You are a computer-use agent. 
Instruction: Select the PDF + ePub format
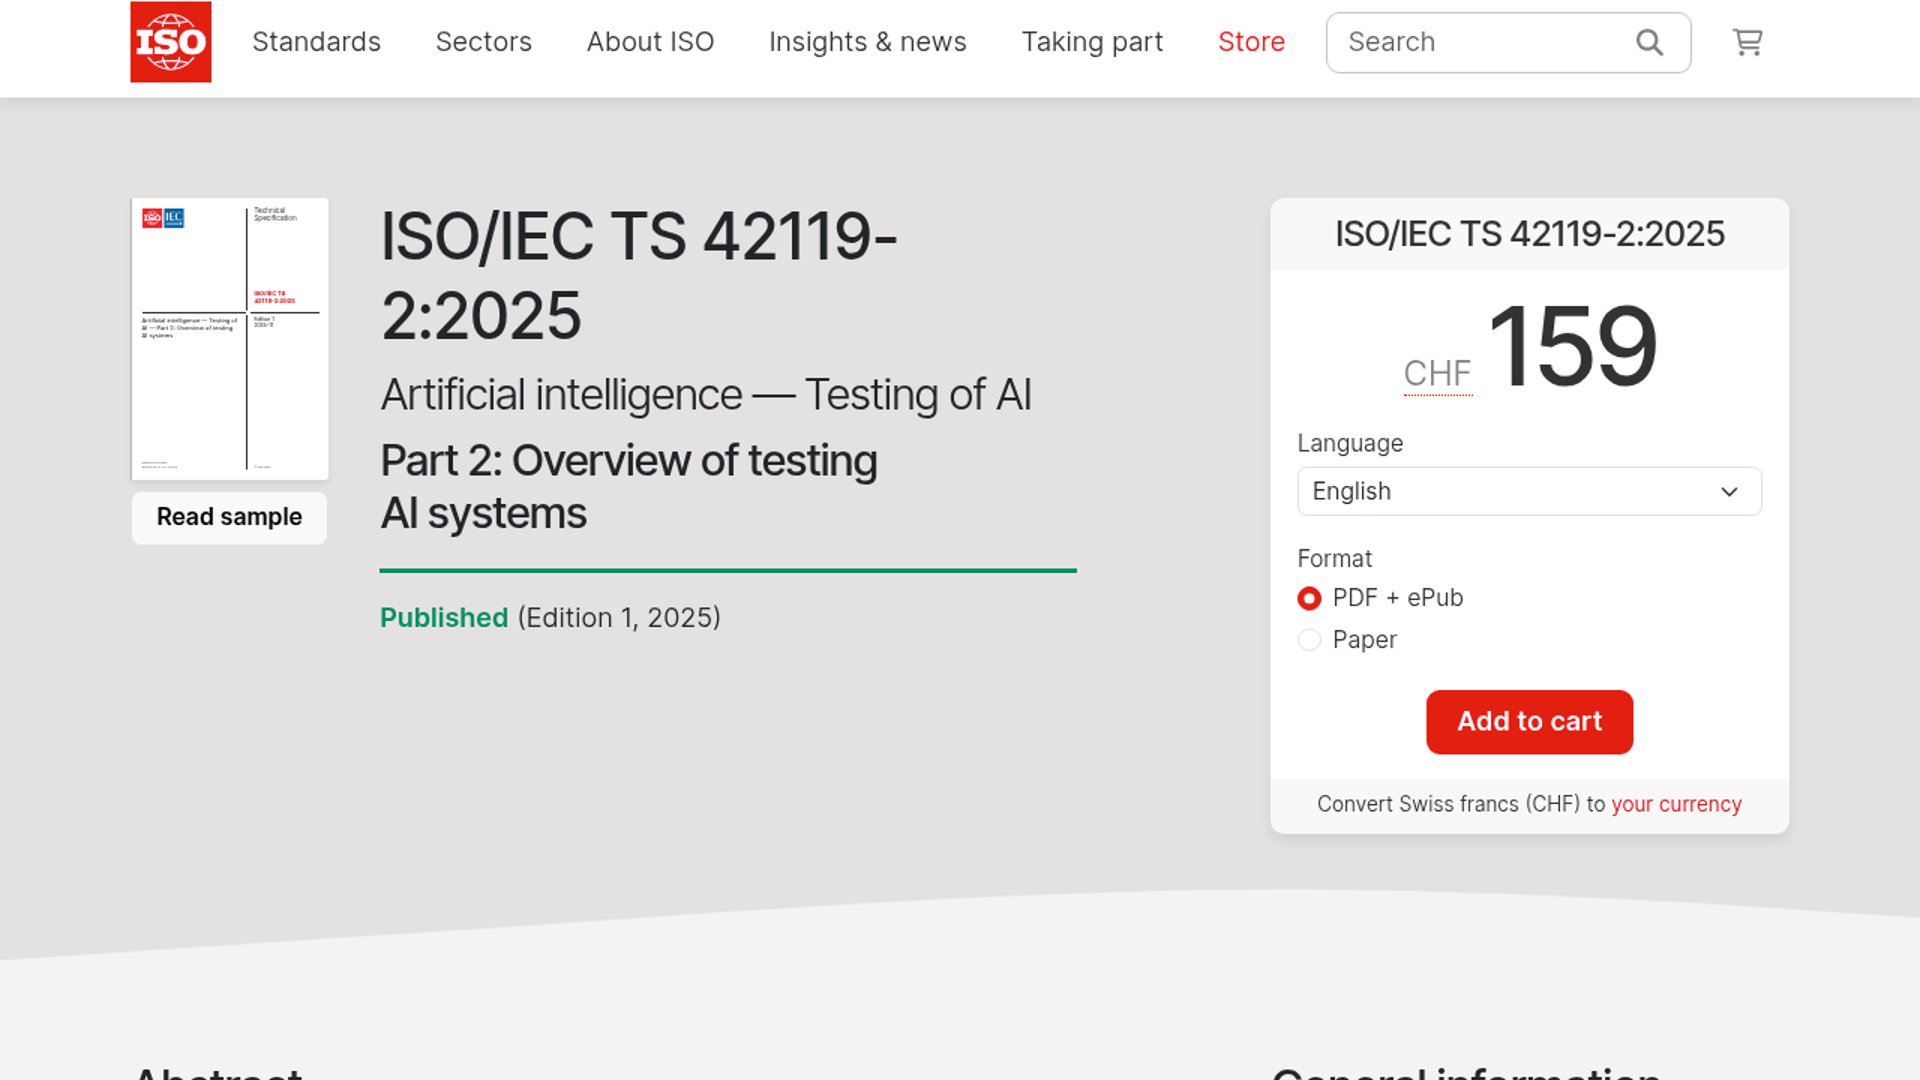1309,598
